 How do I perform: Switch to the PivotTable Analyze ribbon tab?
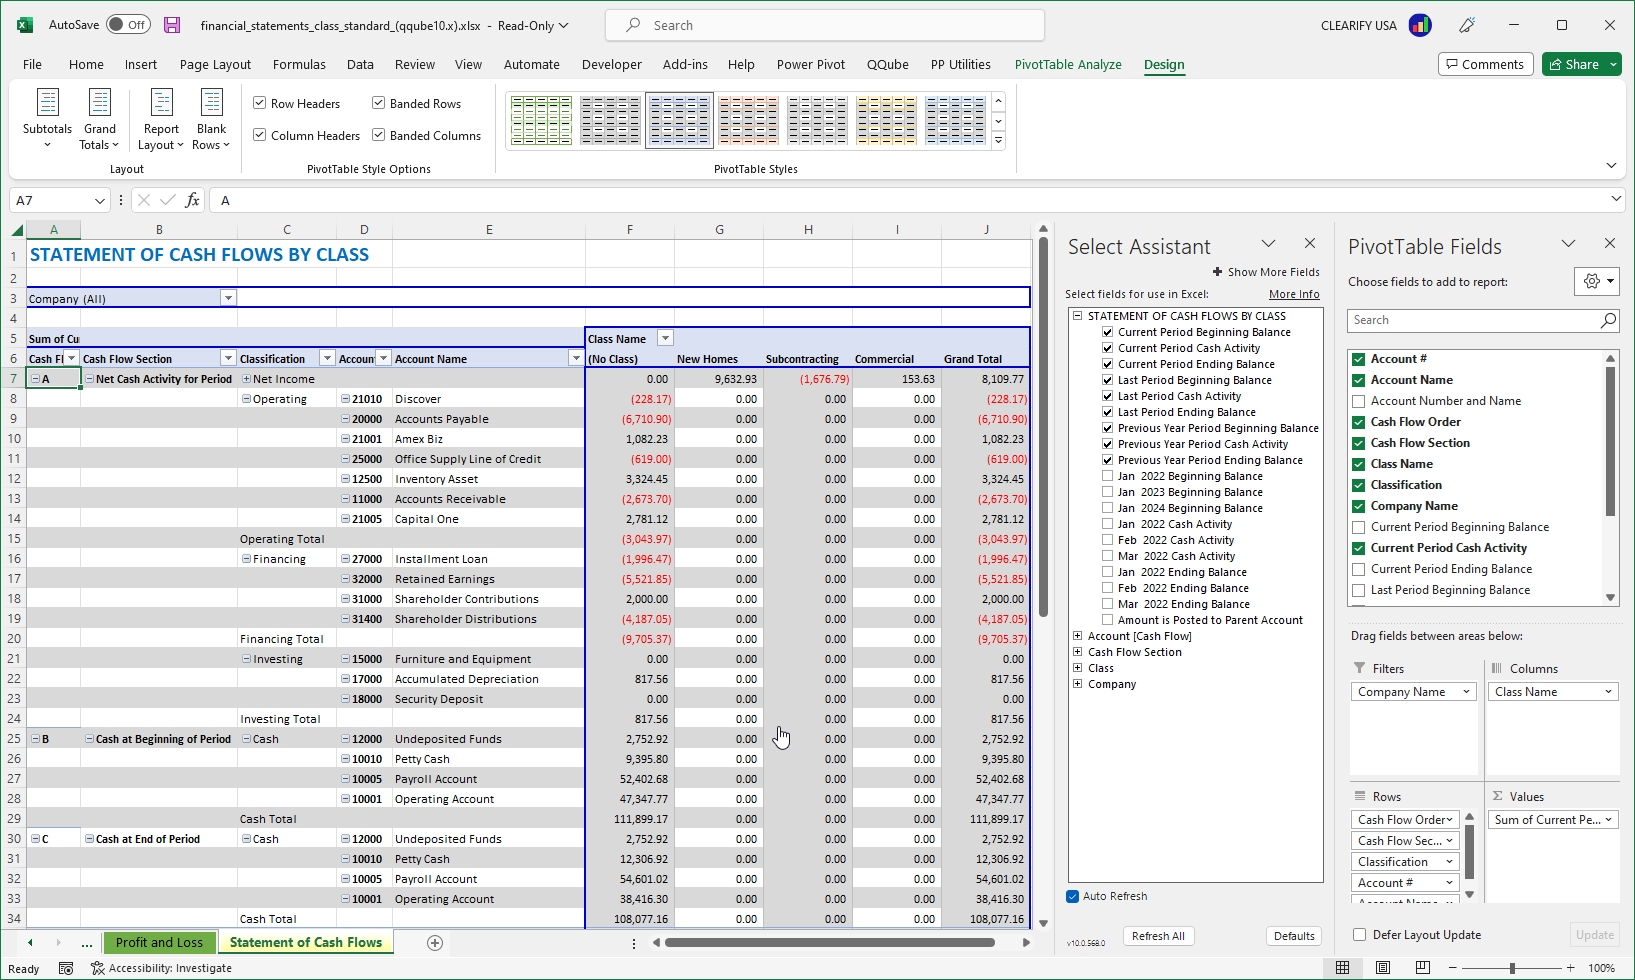1068,64
